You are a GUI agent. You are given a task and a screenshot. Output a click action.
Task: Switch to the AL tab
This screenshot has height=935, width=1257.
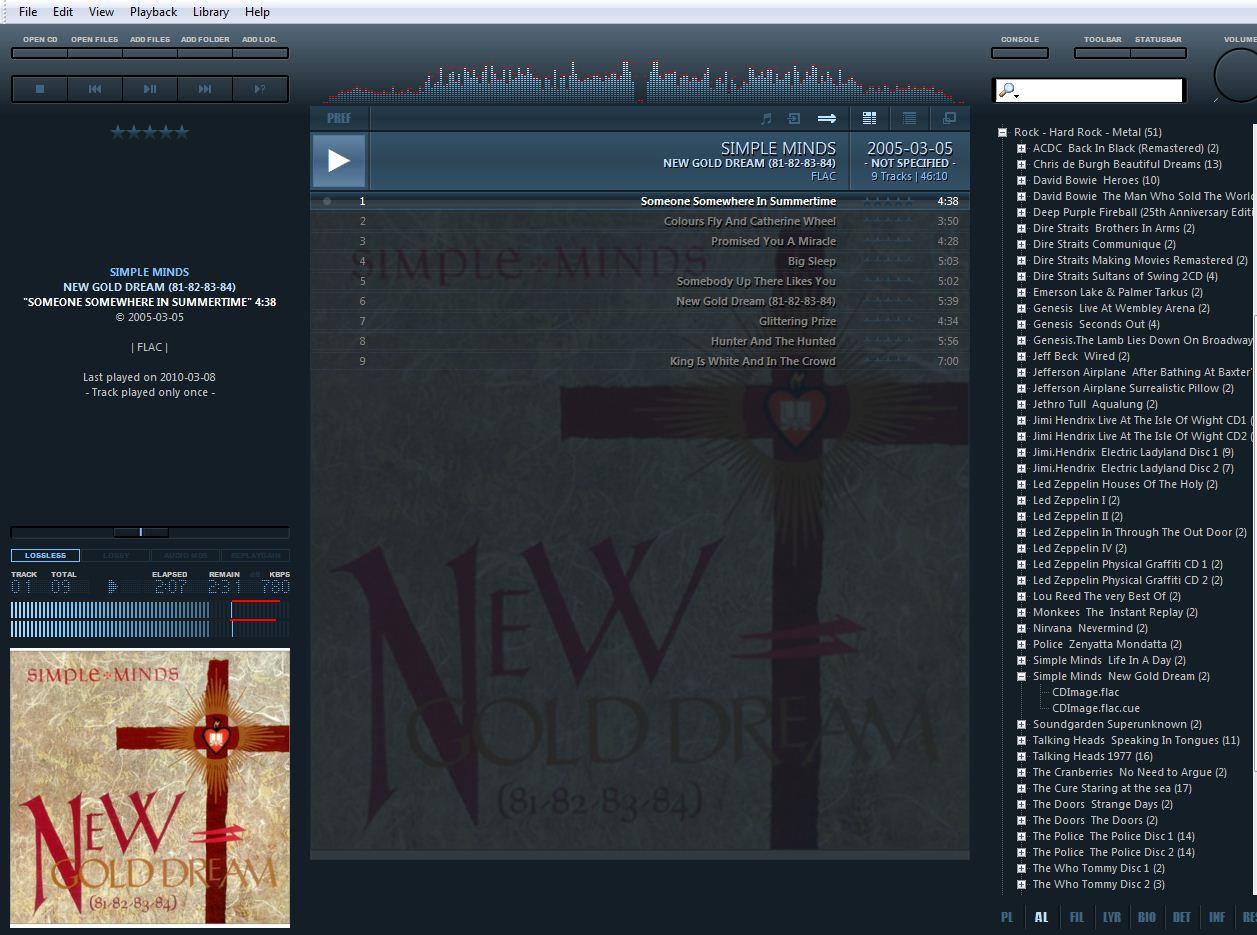point(1041,917)
